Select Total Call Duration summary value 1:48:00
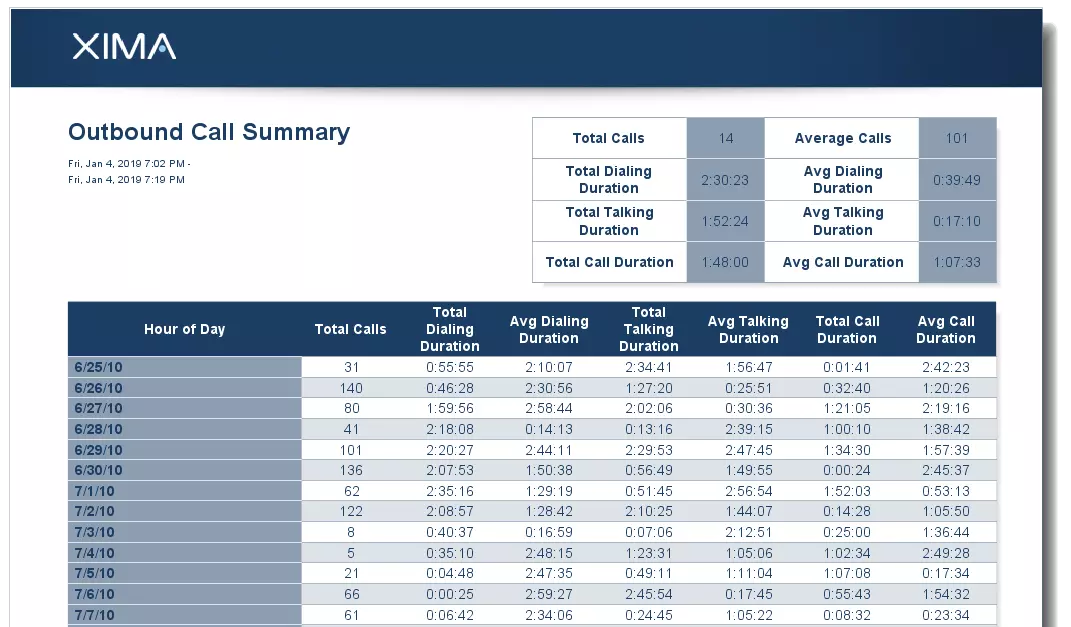The width and height of the screenshot is (1071, 627). [725, 262]
